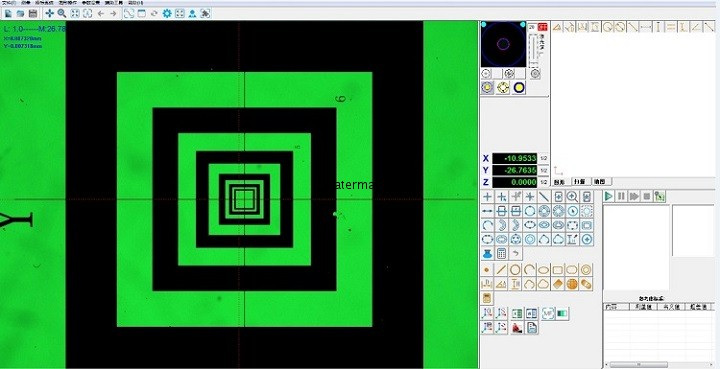Open the blue gear settings icon
This screenshot has width=720, height=369.
pyautogui.click(x=167, y=14)
